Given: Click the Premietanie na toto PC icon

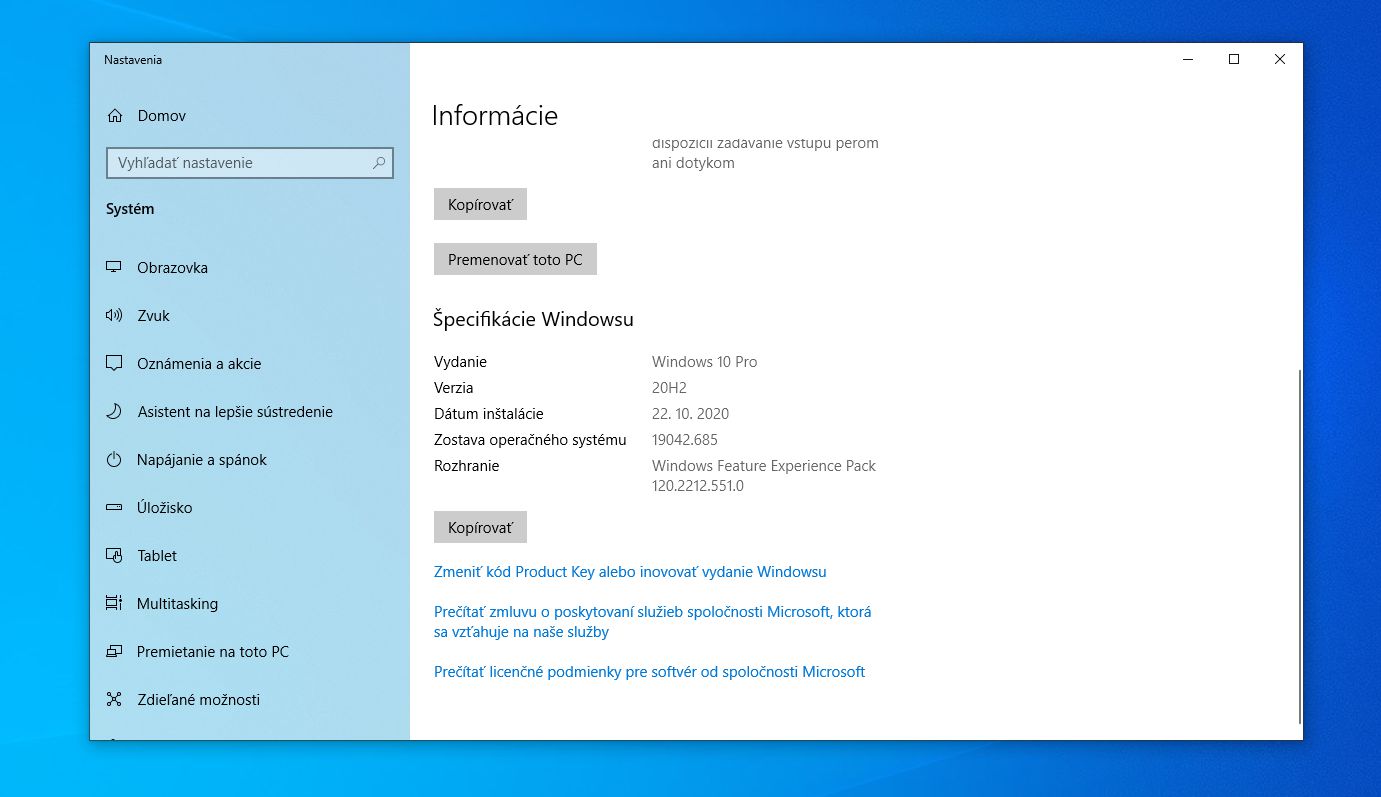Looking at the screenshot, I should 114,652.
